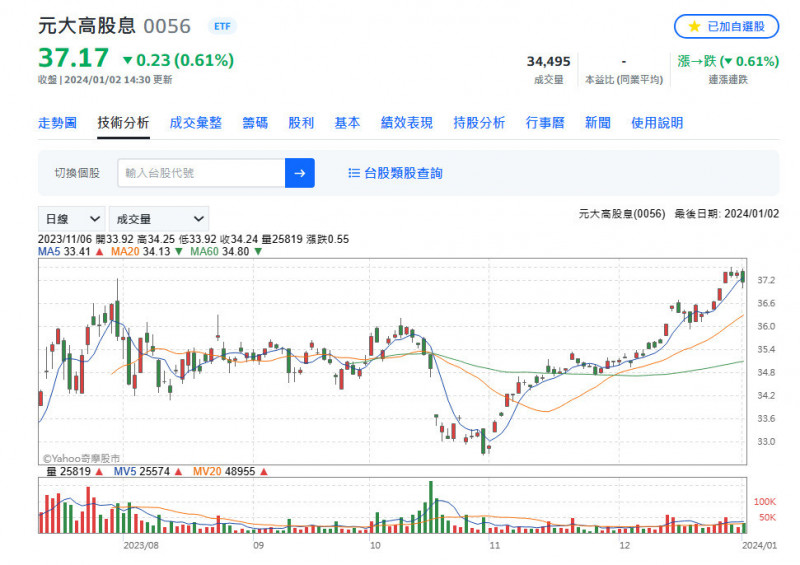Click the 收盤 2024/01/02 14:30 更新 timestamp
Screen dimensions: 800x565
[105, 80]
